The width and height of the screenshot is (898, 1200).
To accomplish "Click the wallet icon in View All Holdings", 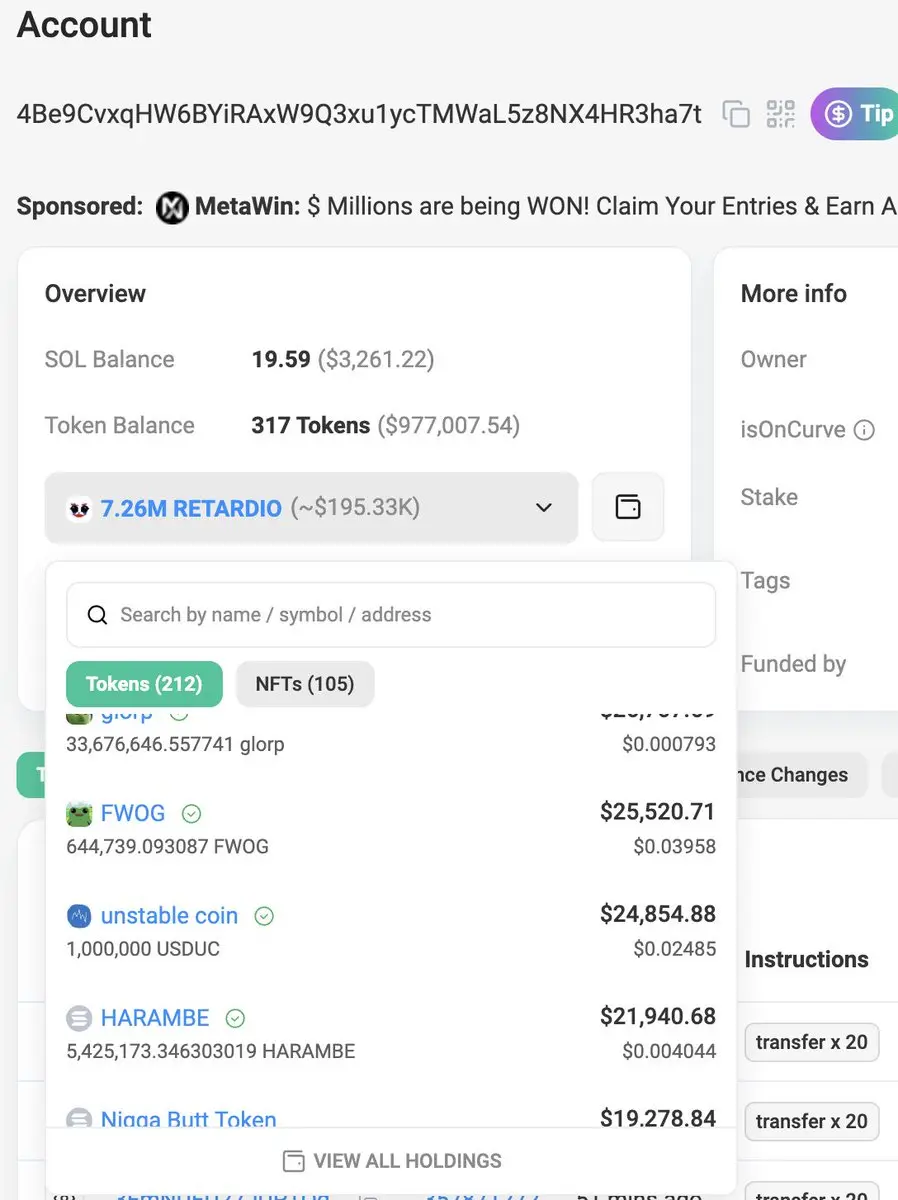I will (294, 1161).
